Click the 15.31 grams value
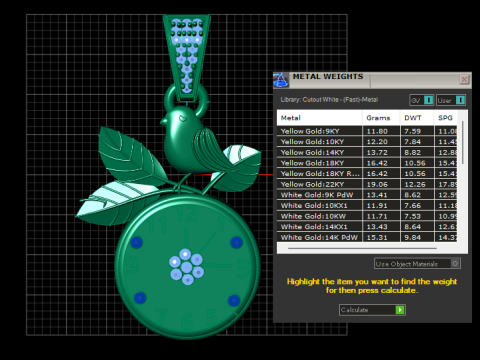This screenshot has width=480, height=360. pyautogui.click(x=377, y=237)
